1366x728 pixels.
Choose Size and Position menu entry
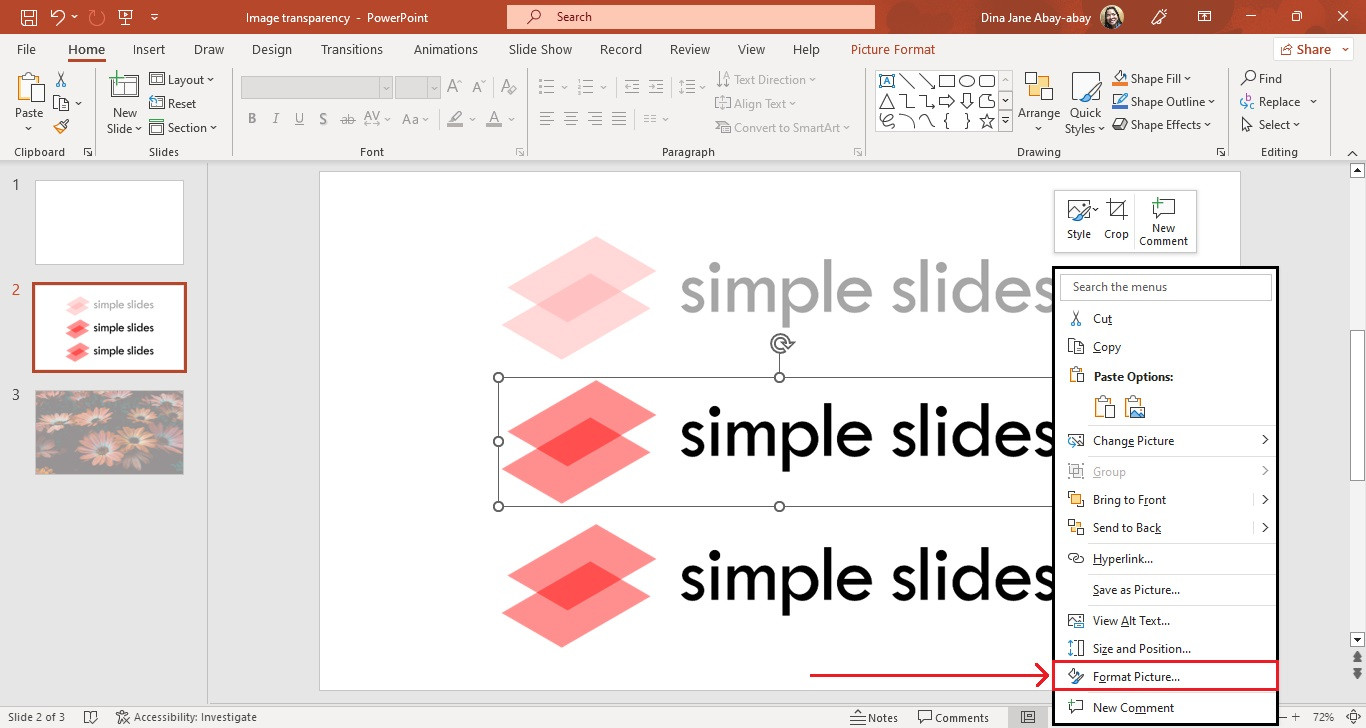tap(1141, 648)
